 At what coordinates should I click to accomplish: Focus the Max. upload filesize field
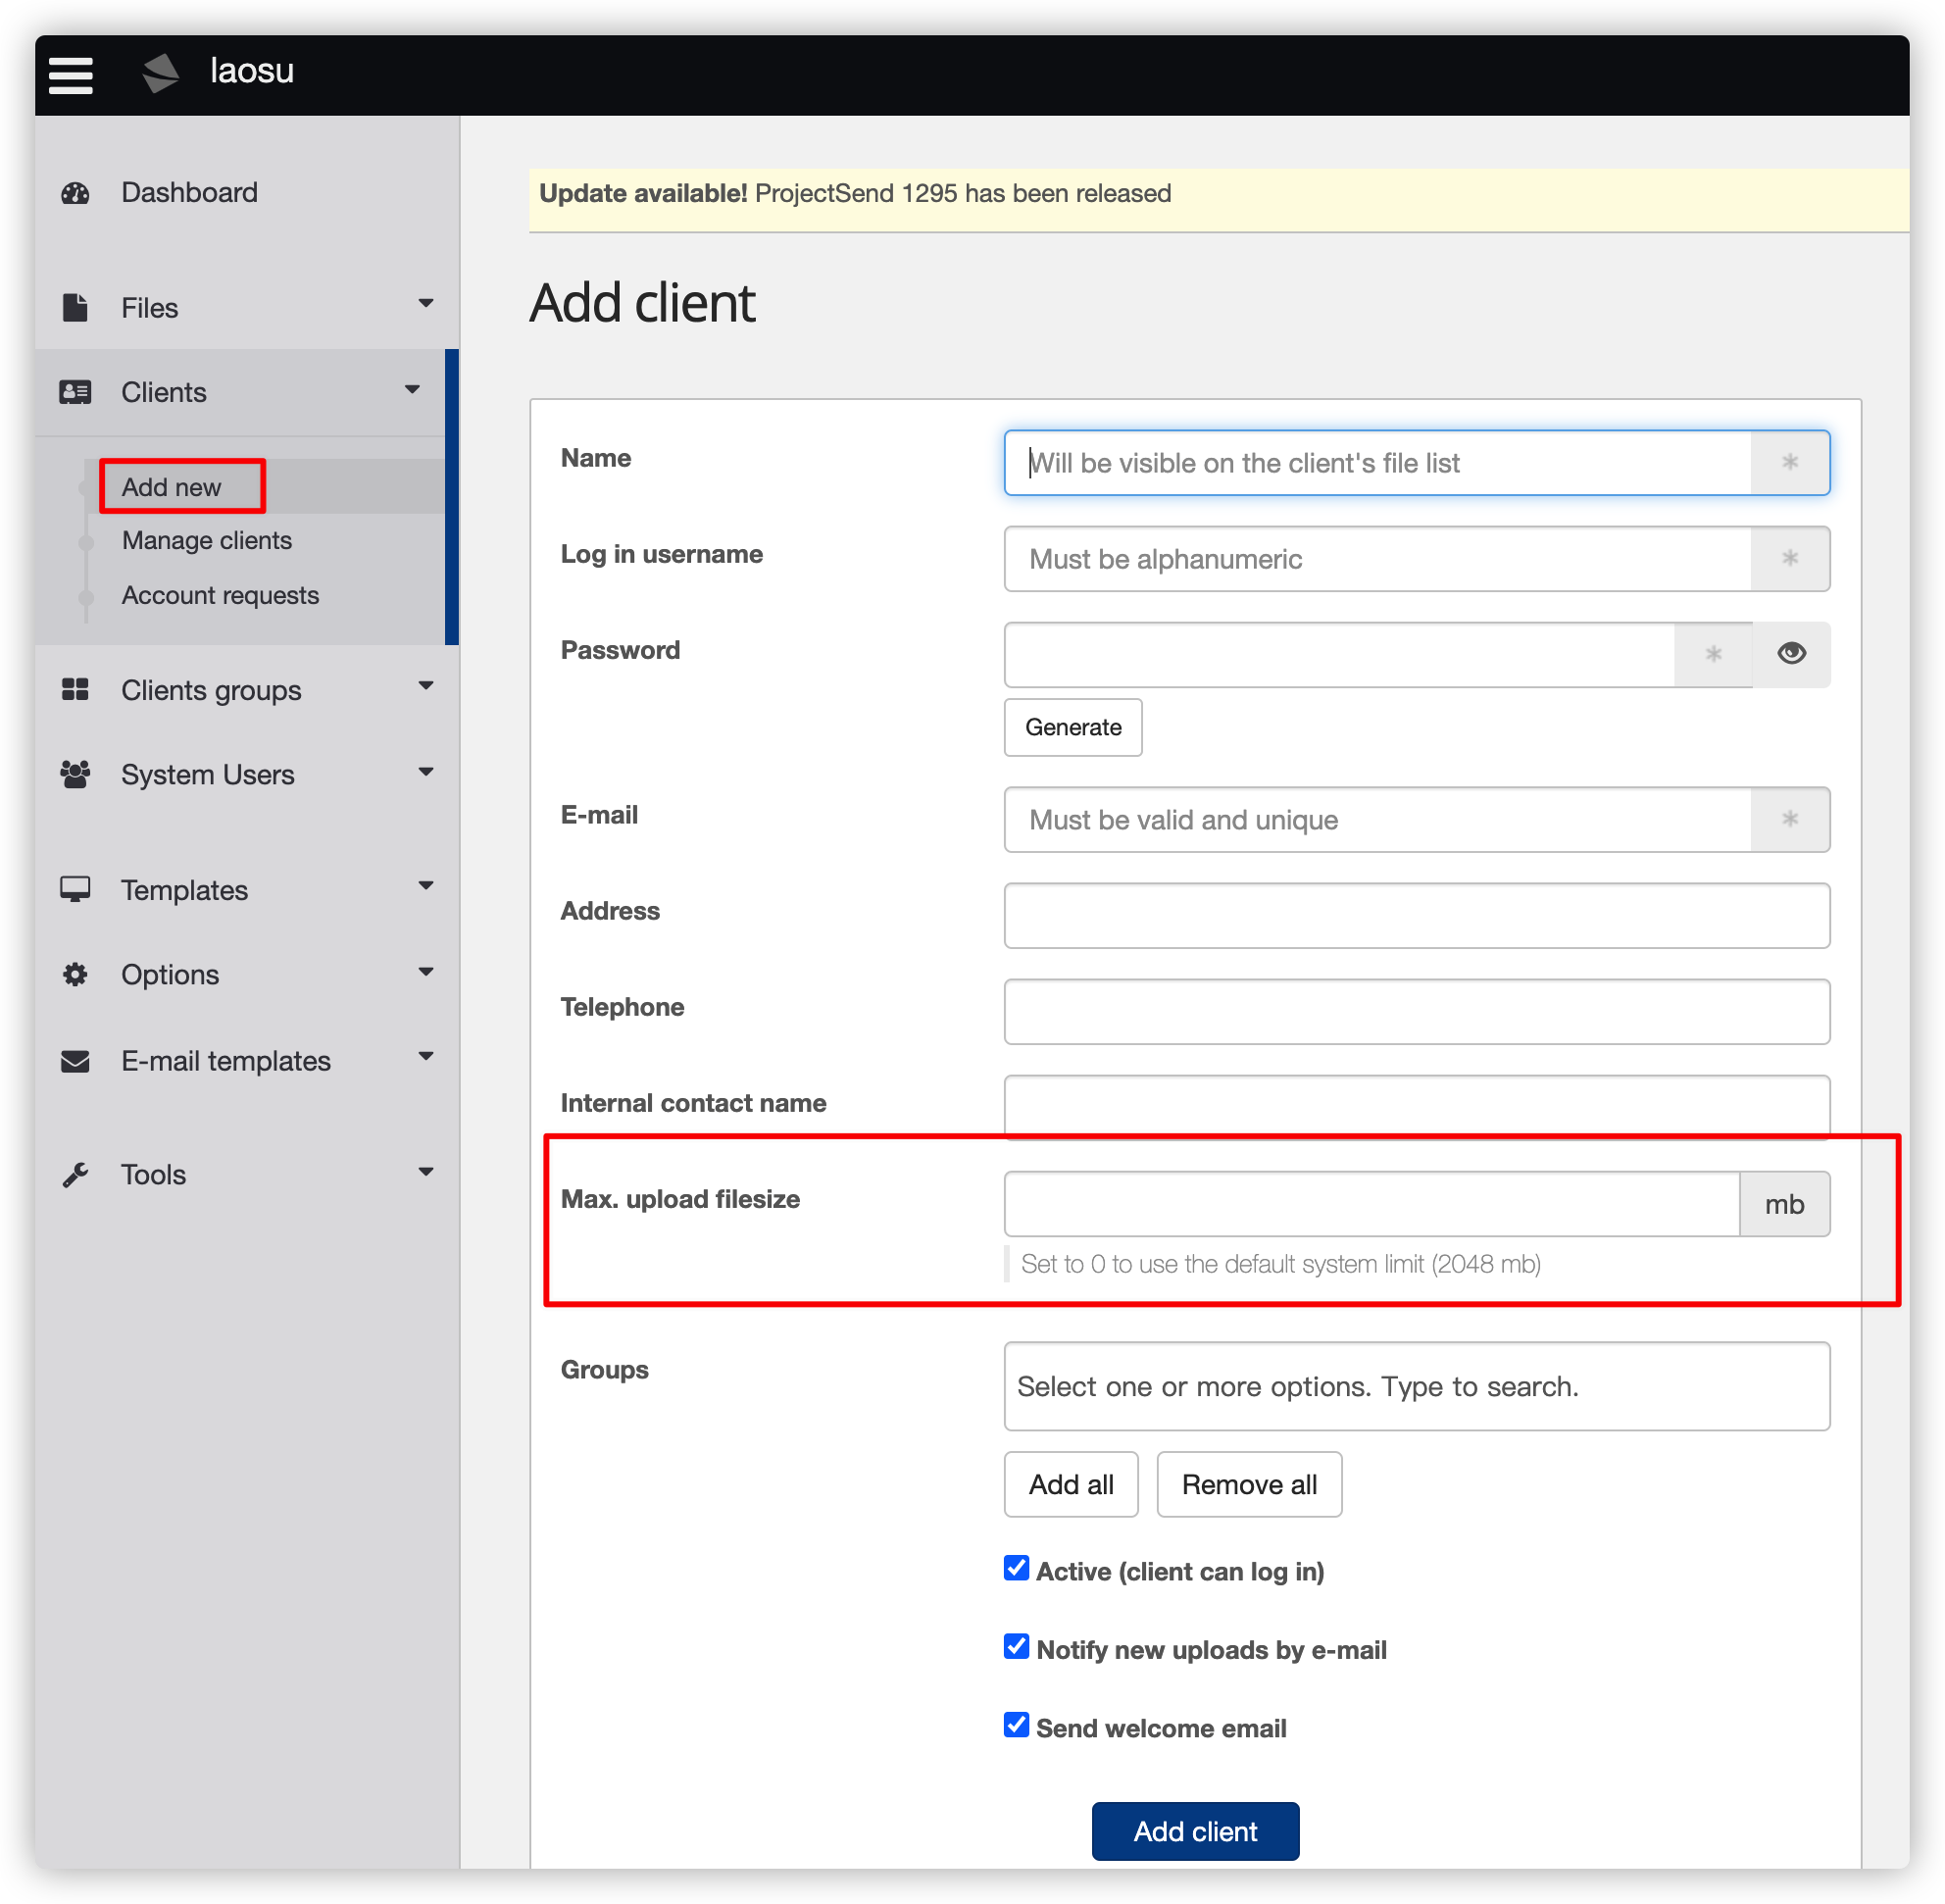(x=1371, y=1203)
